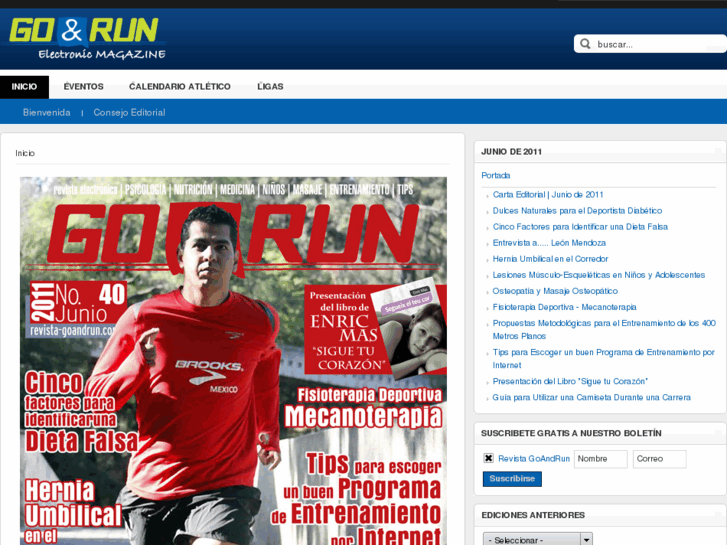Screen dimensions: 727x545
Task: Click the Revista GoAndRun newsletter link
Action: coord(534,459)
